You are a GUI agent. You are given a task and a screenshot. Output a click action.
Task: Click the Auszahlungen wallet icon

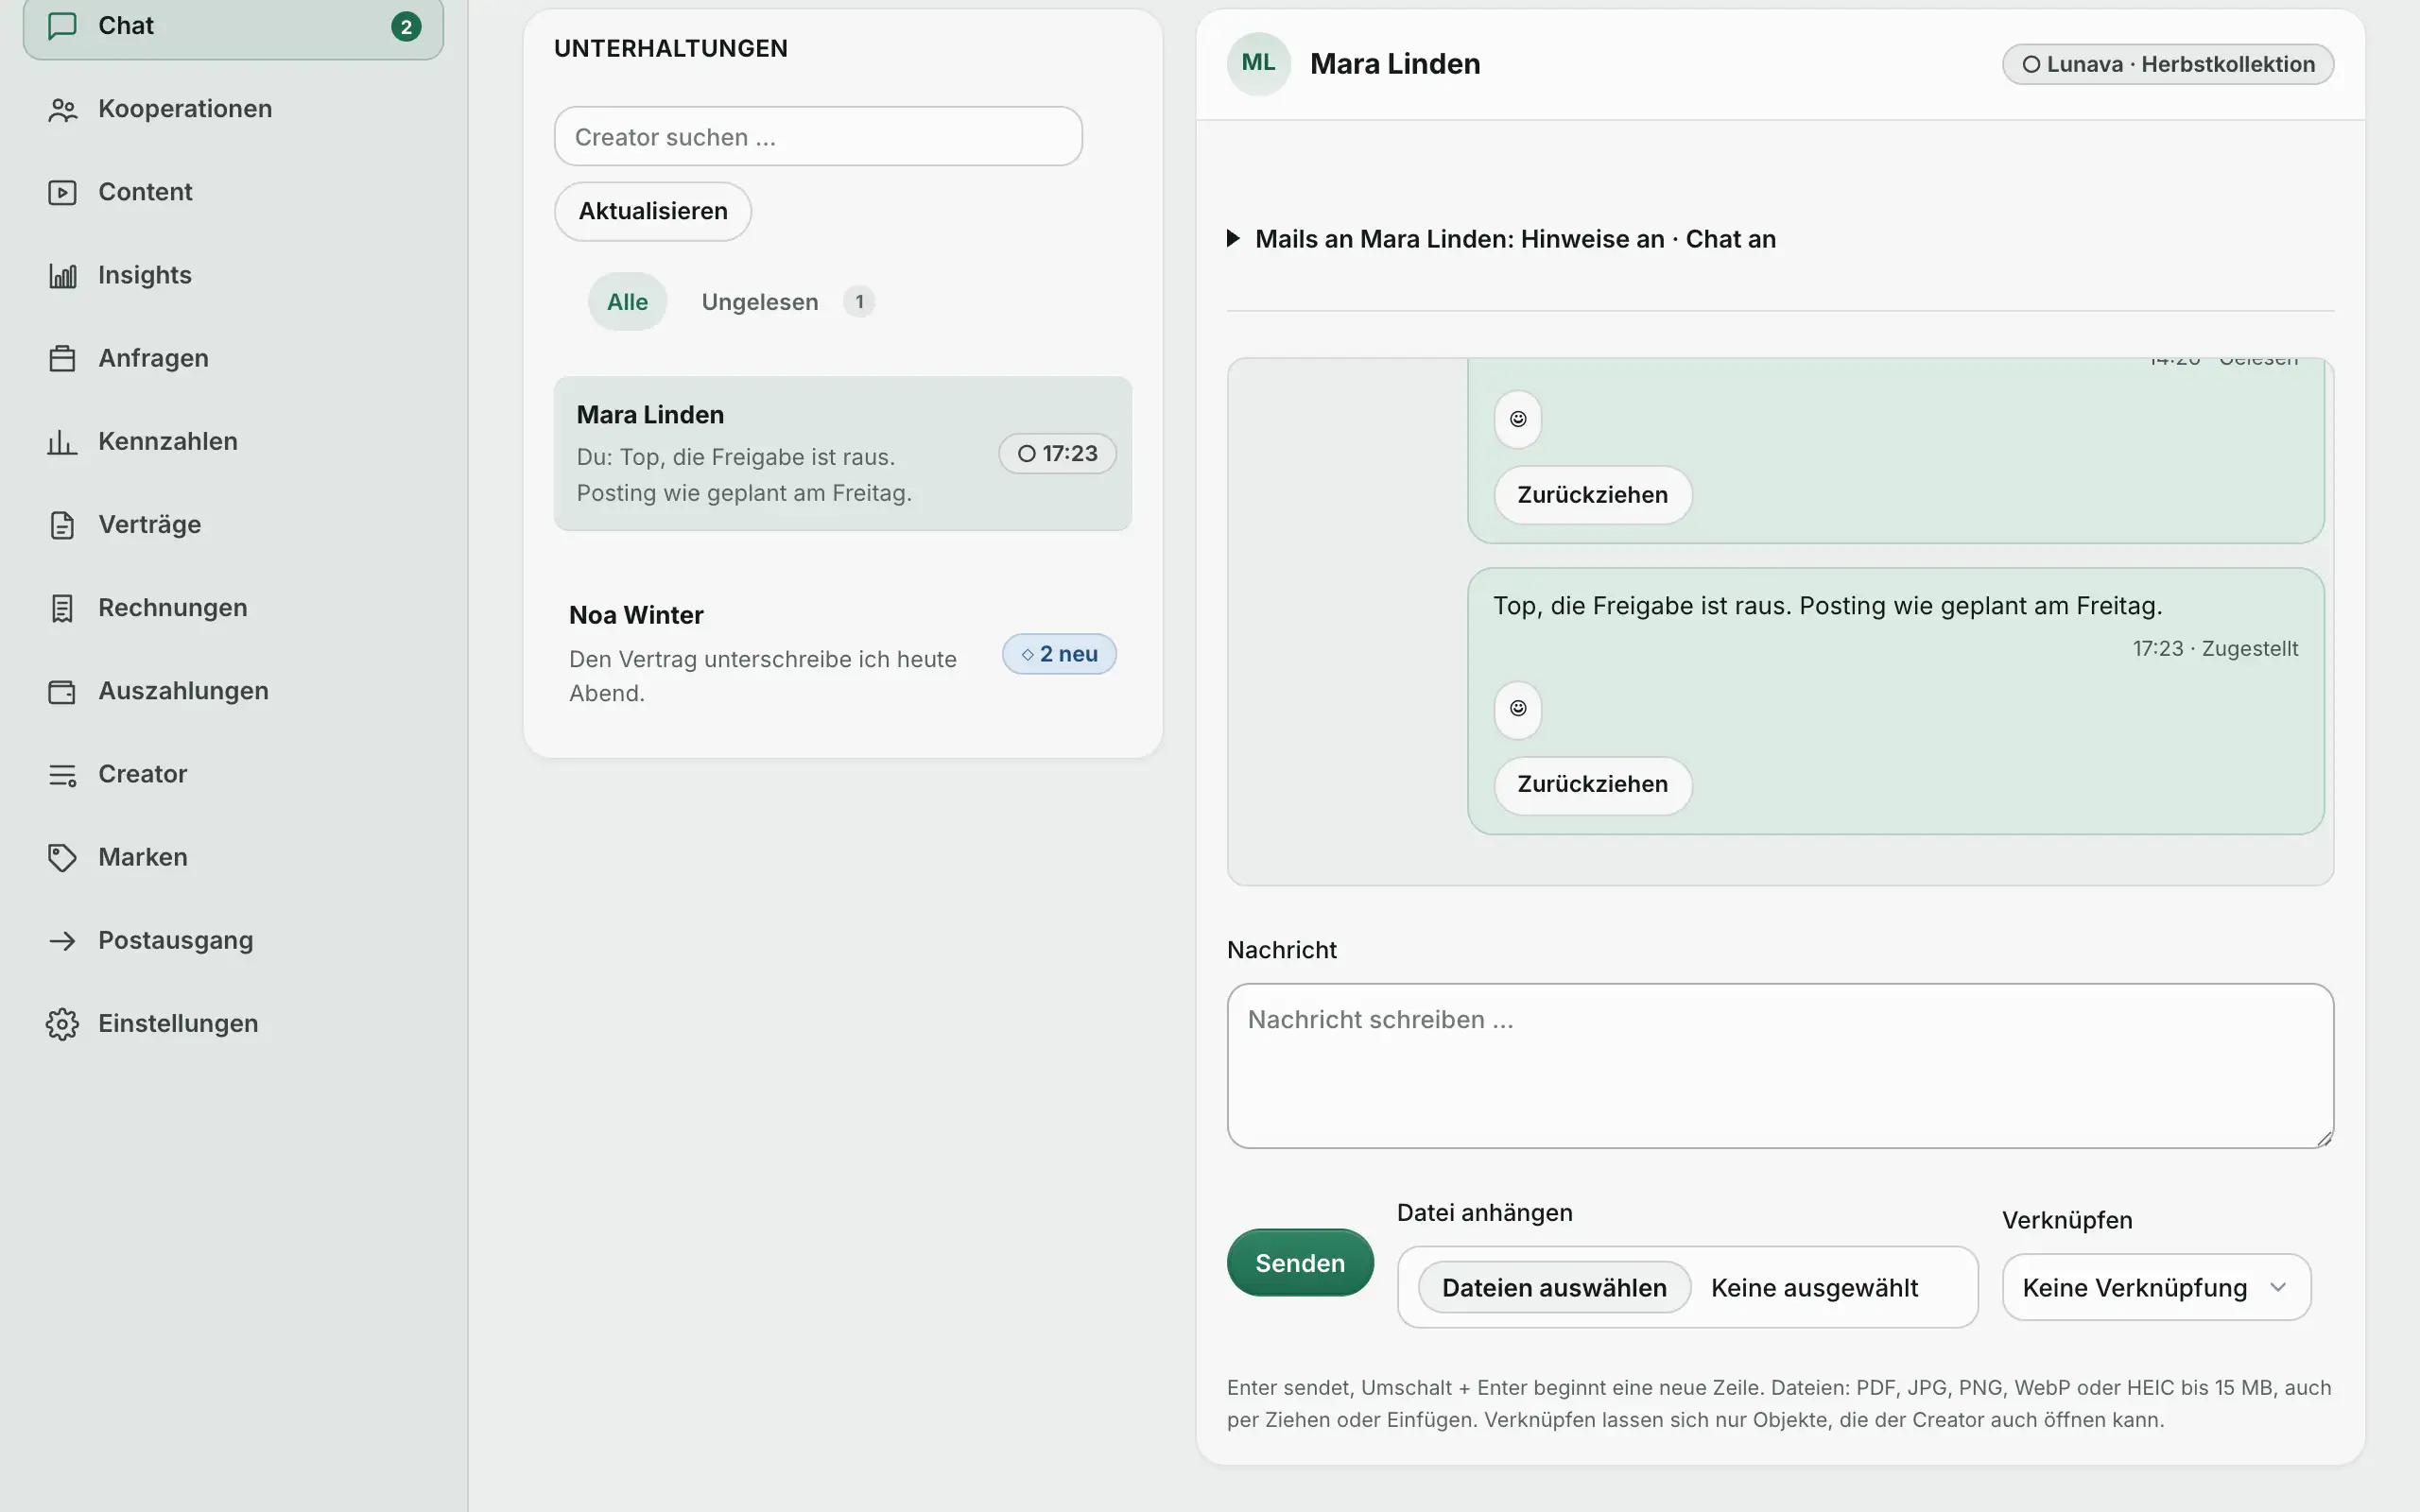(x=62, y=691)
